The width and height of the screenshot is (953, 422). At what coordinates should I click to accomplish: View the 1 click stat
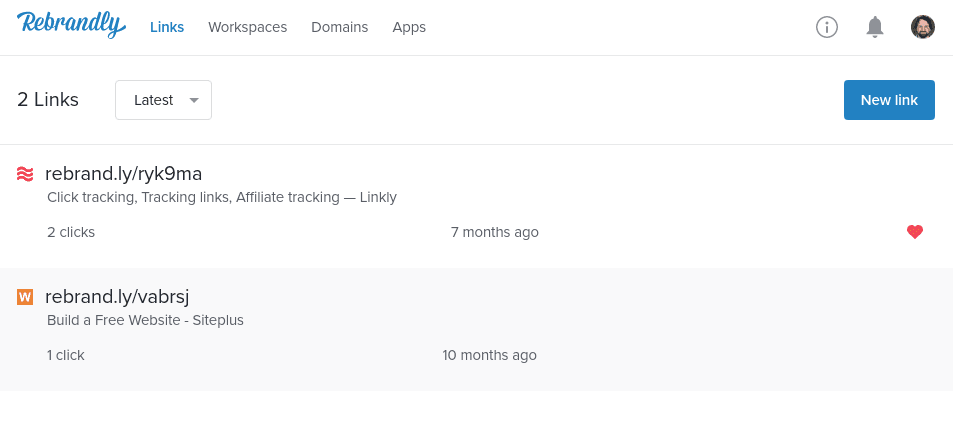[x=66, y=355]
